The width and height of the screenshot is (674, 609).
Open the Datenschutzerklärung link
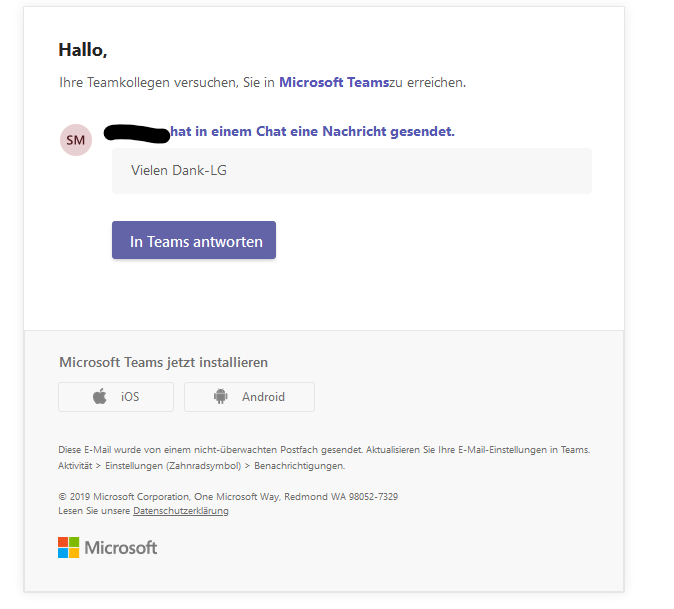pos(181,511)
